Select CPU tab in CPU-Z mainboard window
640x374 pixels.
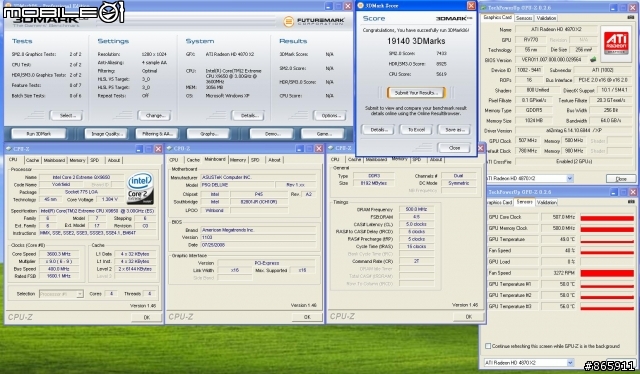pyautogui.click(x=174, y=160)
